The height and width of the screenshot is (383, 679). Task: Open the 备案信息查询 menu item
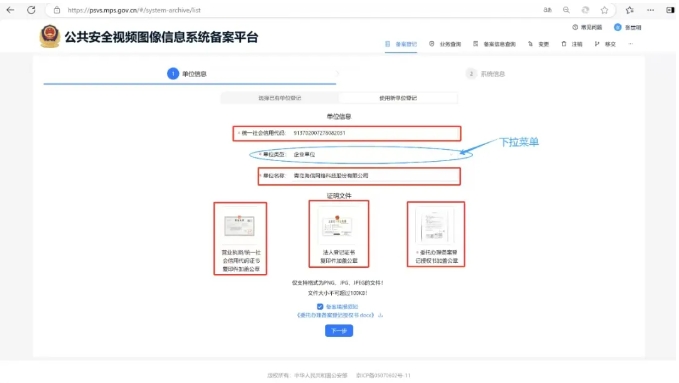(x=495, y=44)
